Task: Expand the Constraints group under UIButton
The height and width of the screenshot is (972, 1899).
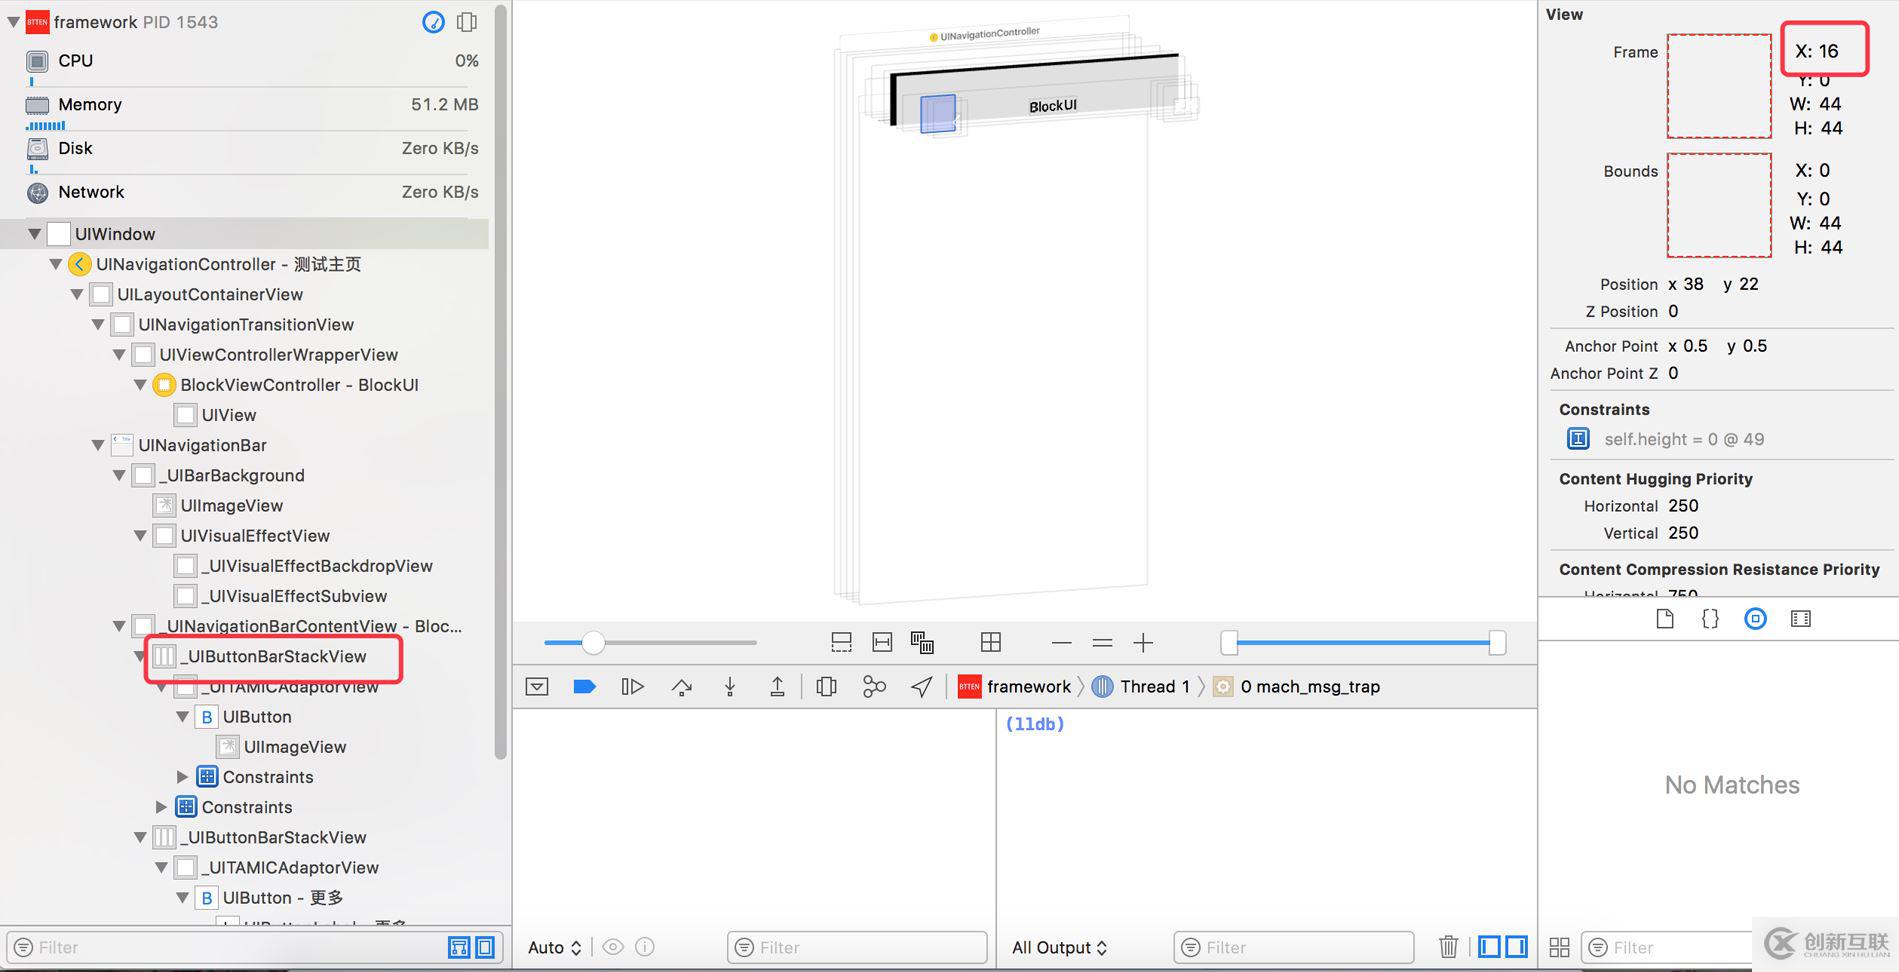Action: [x=182, y=777]
